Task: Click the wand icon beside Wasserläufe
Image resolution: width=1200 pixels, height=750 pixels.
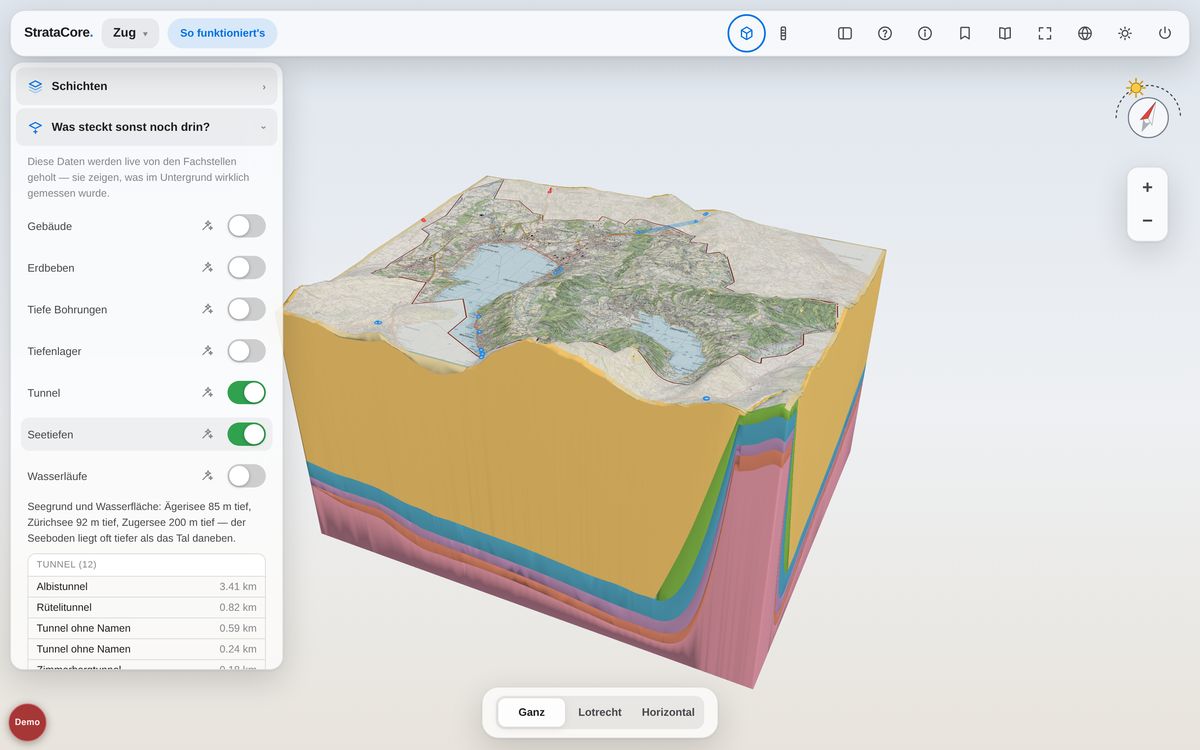Action: [x=207, y=476]
